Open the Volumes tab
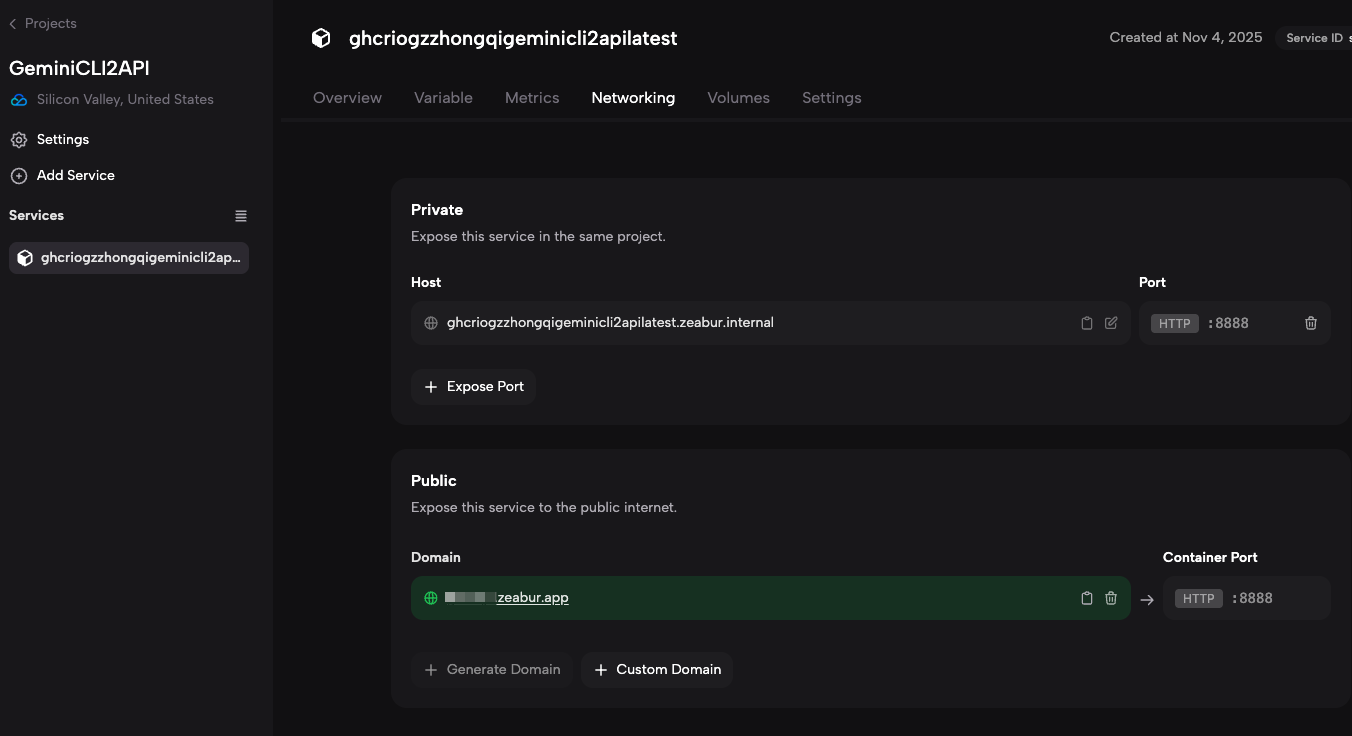Image resolution: width=1352 pixels, height=736 pixels. click(x=738, y=98)
